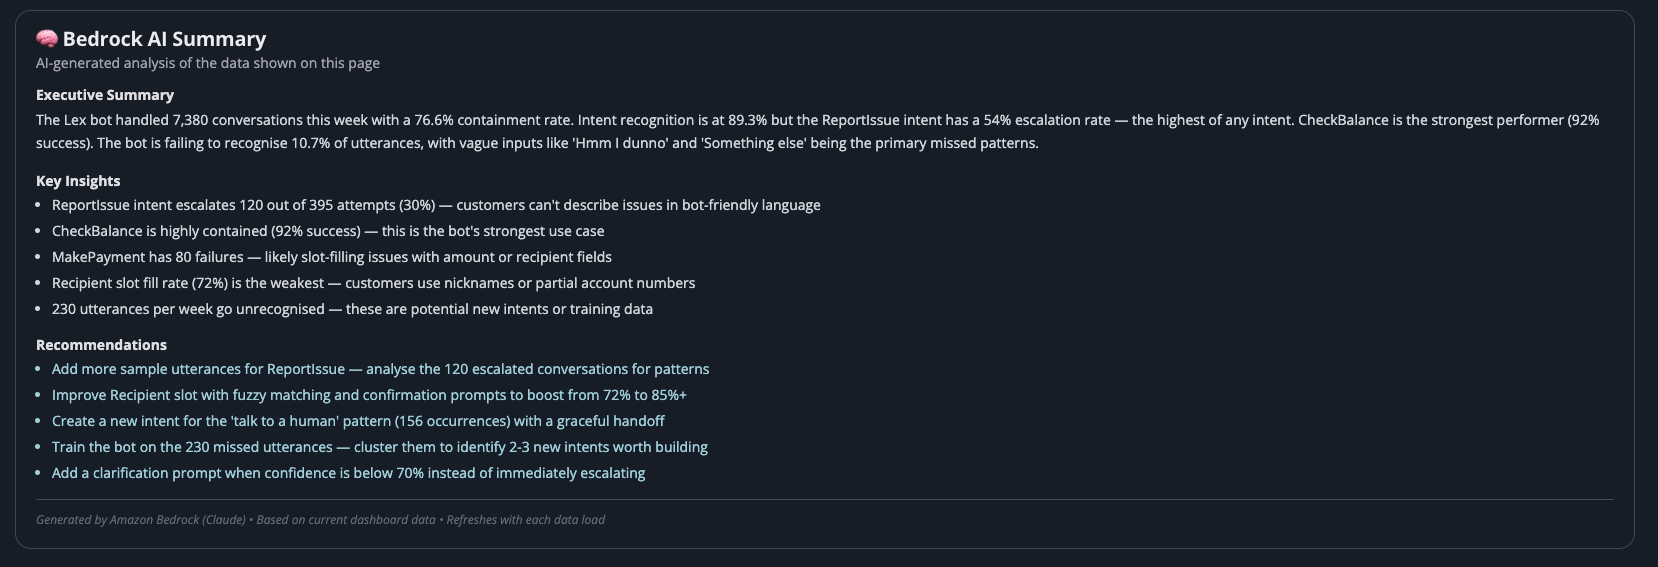
Task: Open the improve Recipient slot fuzzy matching recommendation
Action: tap(369, 395)
